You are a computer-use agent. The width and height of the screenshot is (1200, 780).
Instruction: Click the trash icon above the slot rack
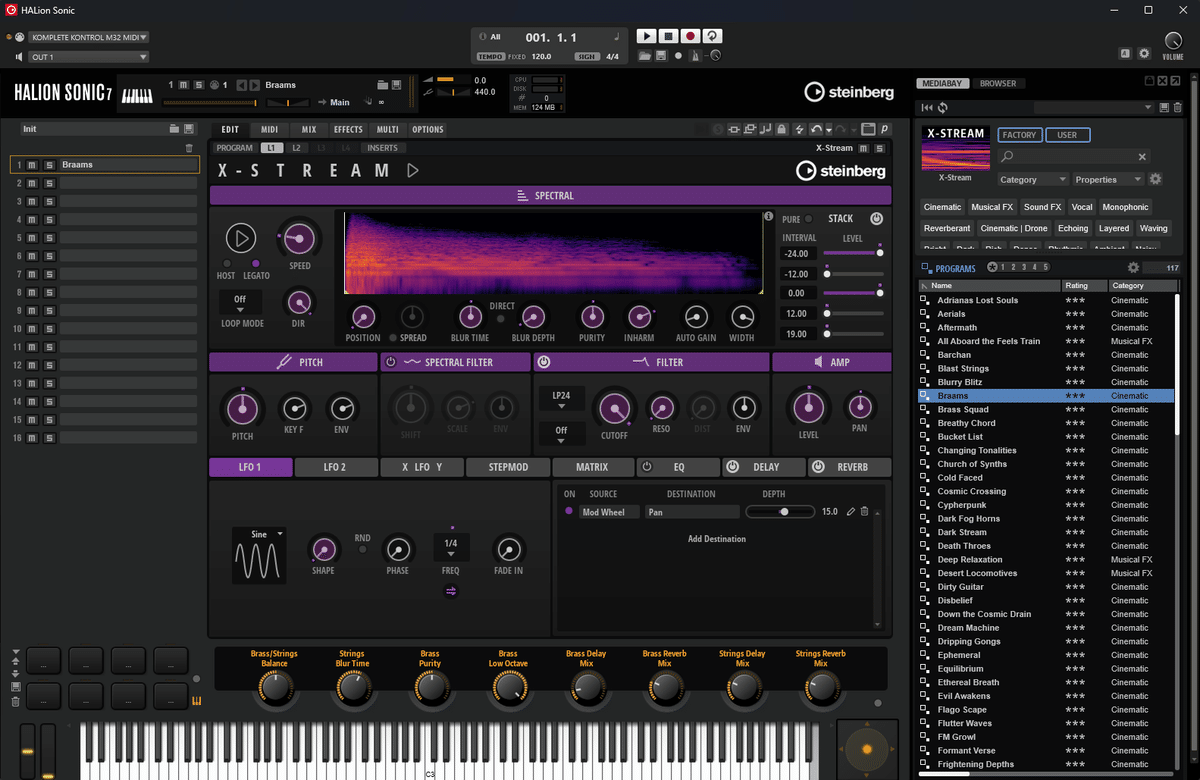click(x=189, y=148)
